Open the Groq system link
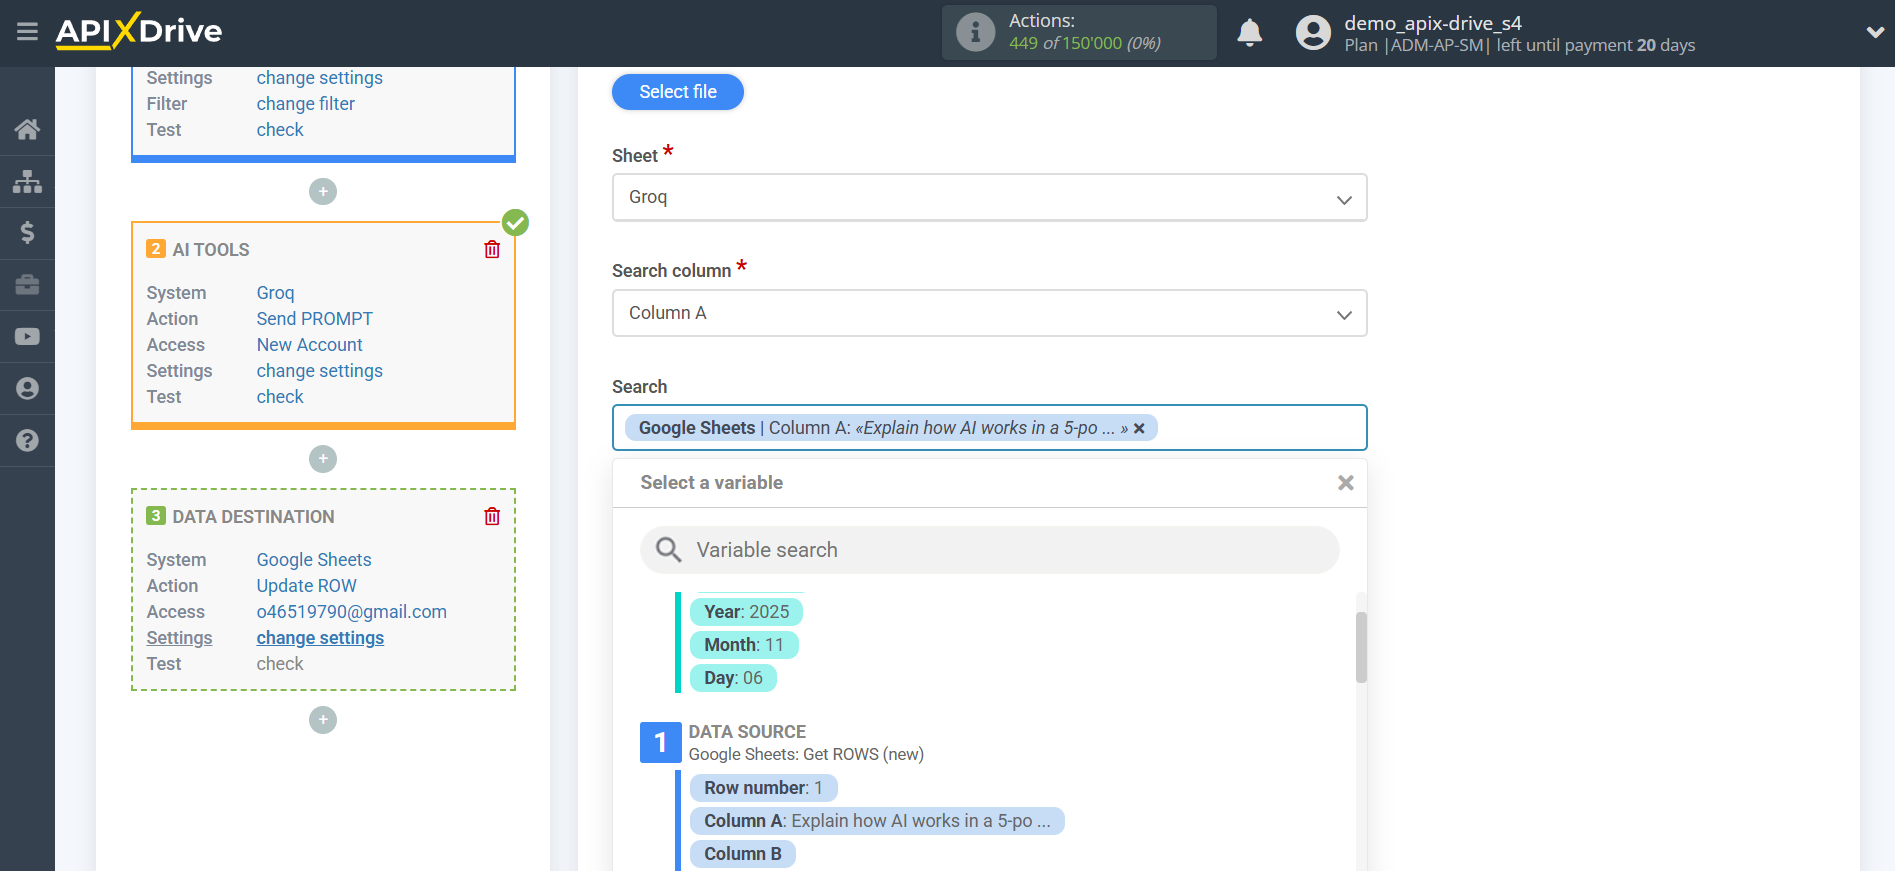Viewport: 1895px width, 871px height. click(275, 293)
